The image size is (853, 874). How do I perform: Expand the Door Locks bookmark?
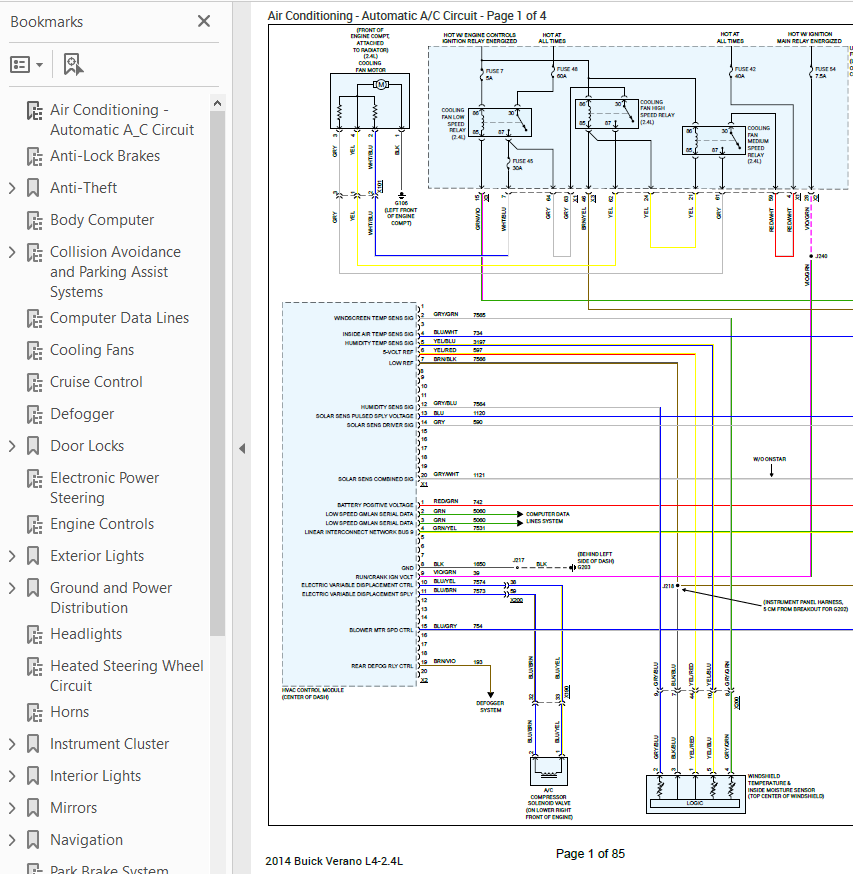[x=12, y=446]
